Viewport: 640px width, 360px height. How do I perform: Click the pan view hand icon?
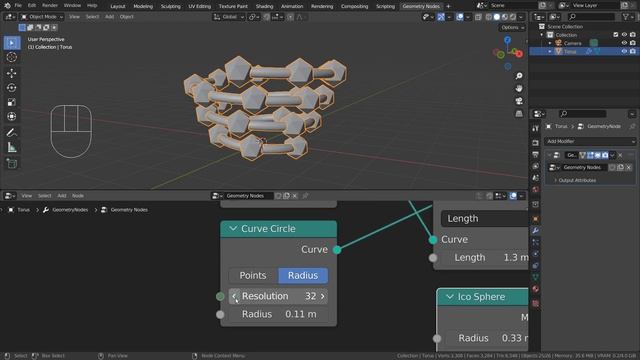(x=519, y=89)
